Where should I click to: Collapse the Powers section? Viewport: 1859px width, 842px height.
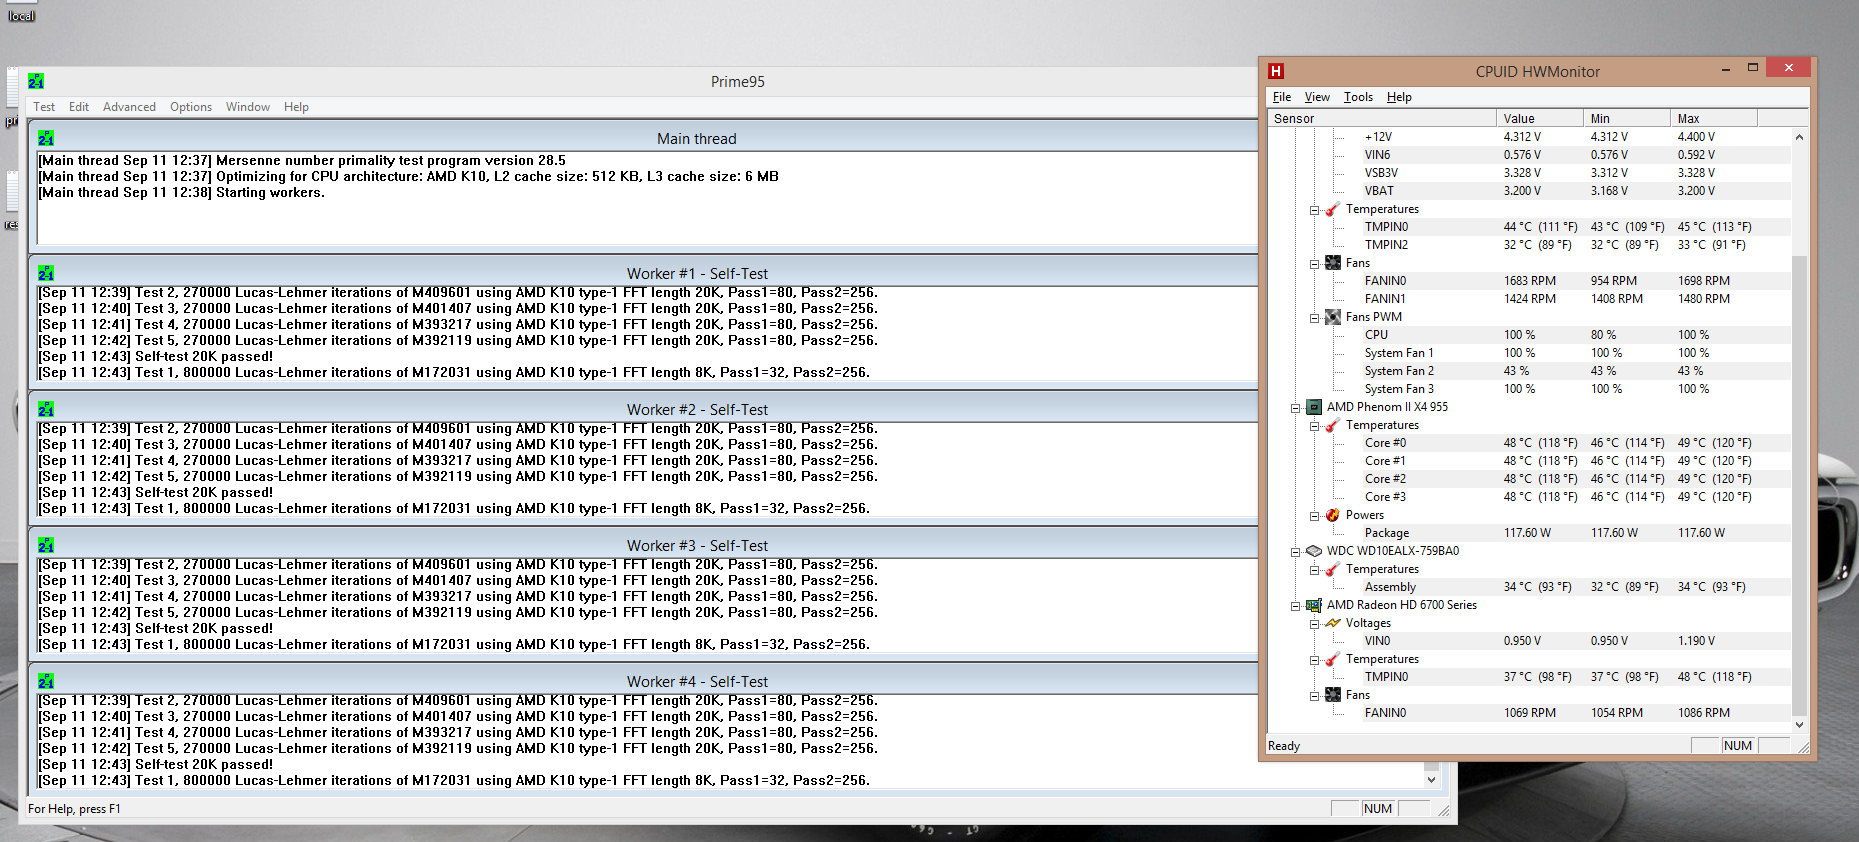[1315, 516]
